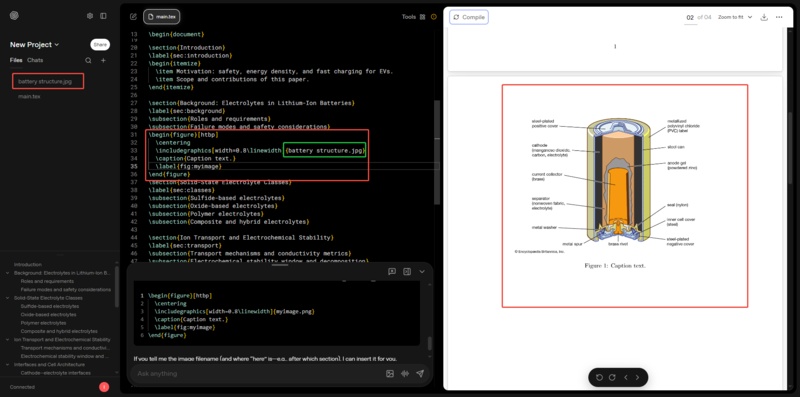Send the message with the paper plane icon
Screen dimensions: 800x397
click(420, 374)
